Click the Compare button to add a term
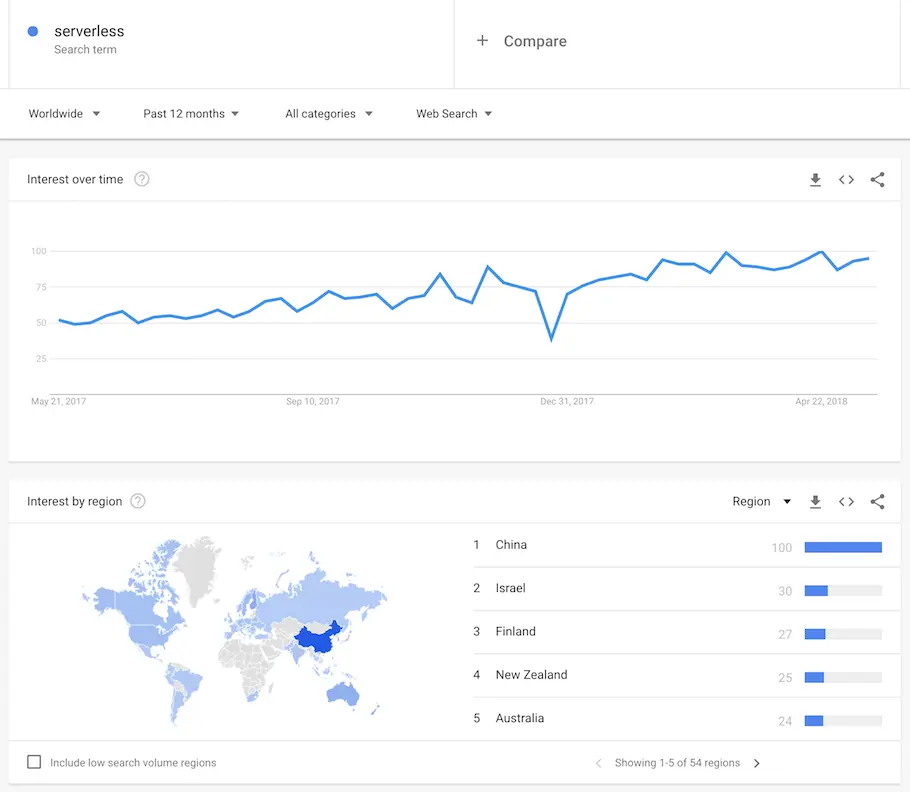Image resolution: width=910 pixels, height=792 pixels. click(521, 41)
